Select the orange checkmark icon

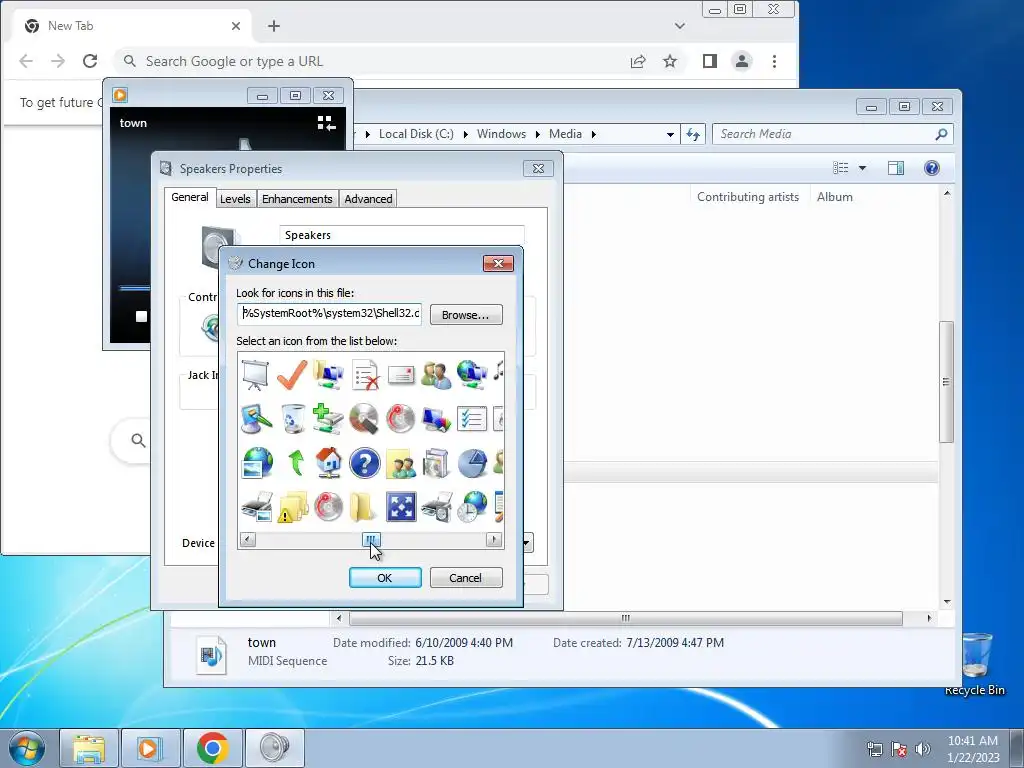point(292,375)
